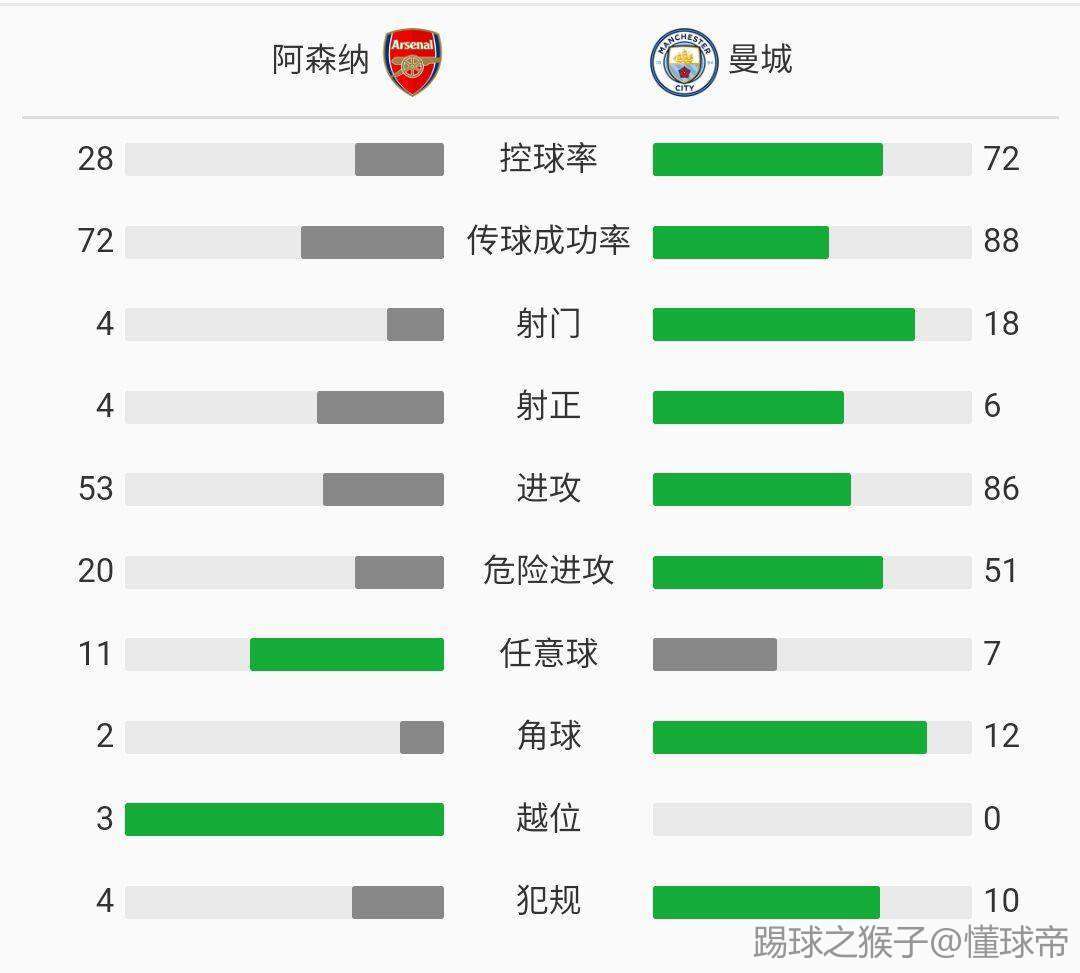This screenshot has height=973, width=1080.
Task: Tap the 危险进攻 stat label
Action: 548,571
